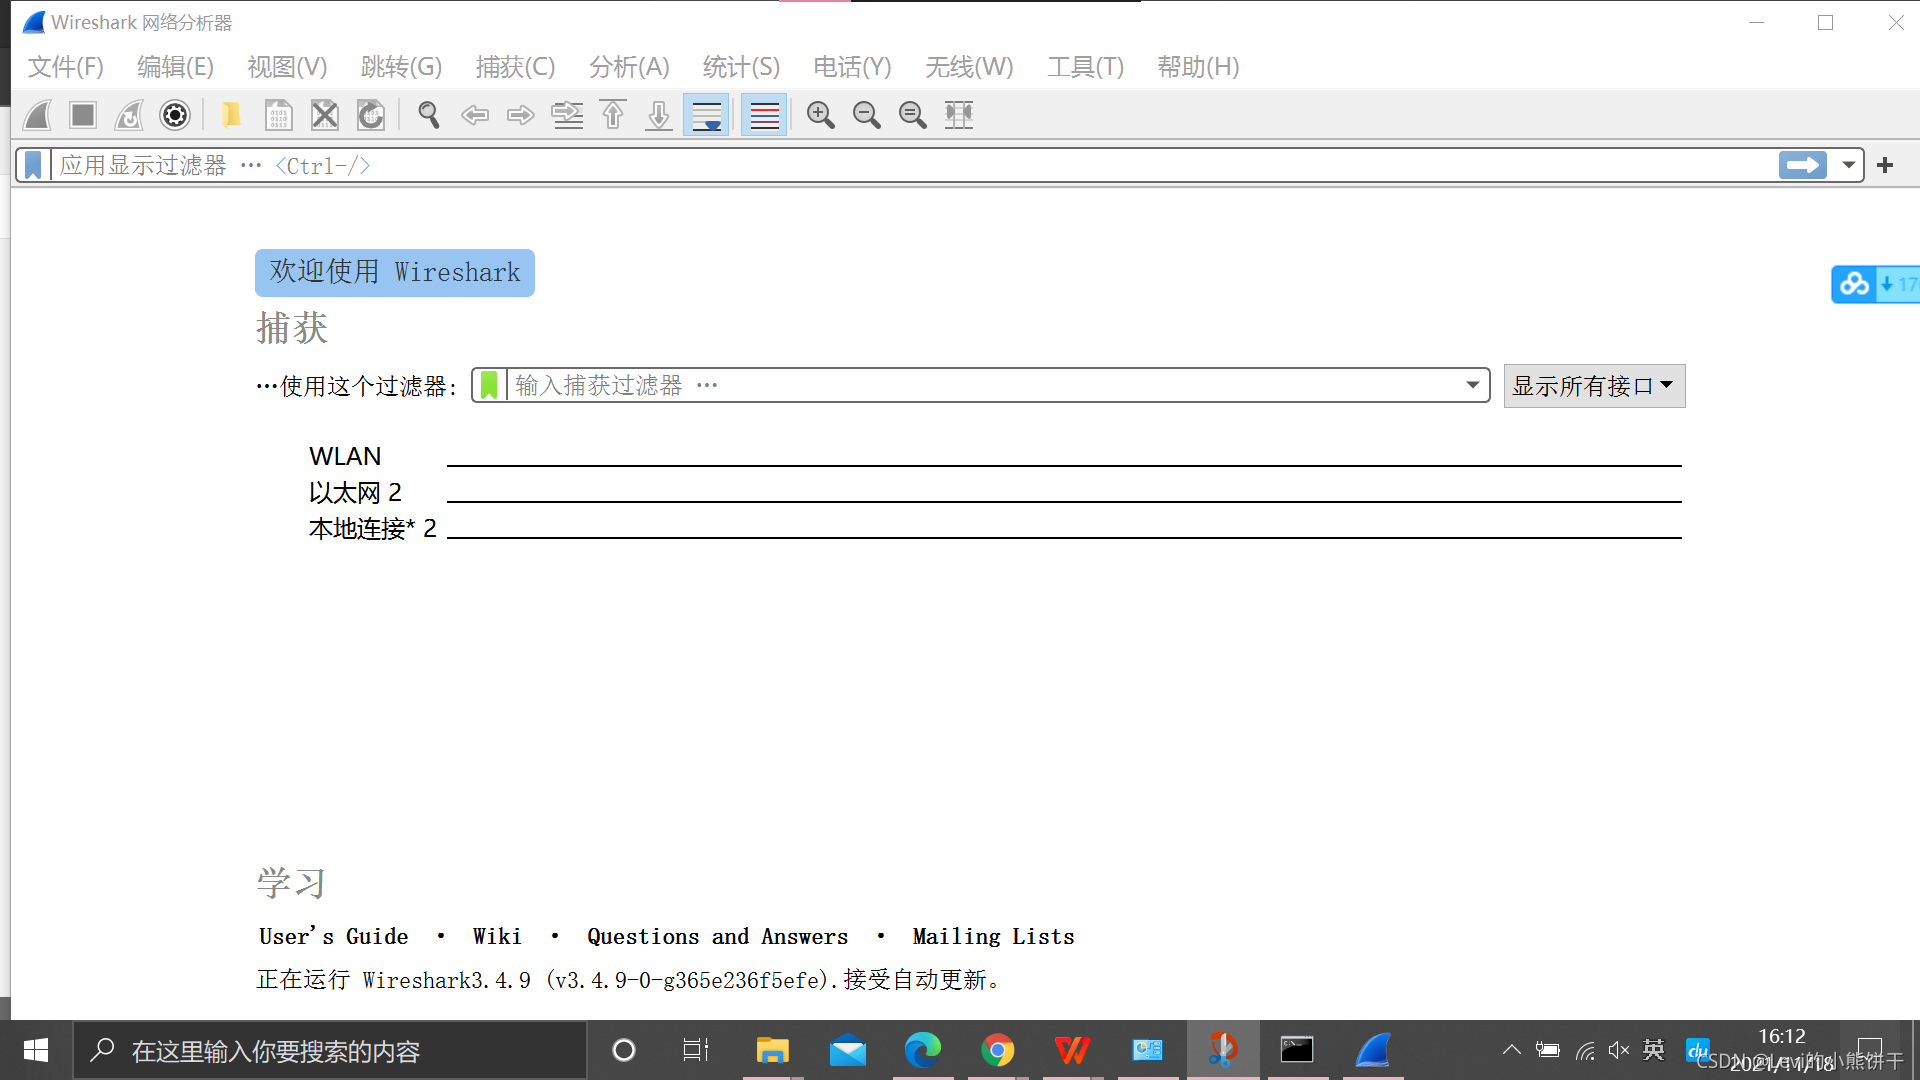Click Baidu cloud floating widget icon
Viewport: 1920px width, 1080px height.
click(x=1854, y=285)
